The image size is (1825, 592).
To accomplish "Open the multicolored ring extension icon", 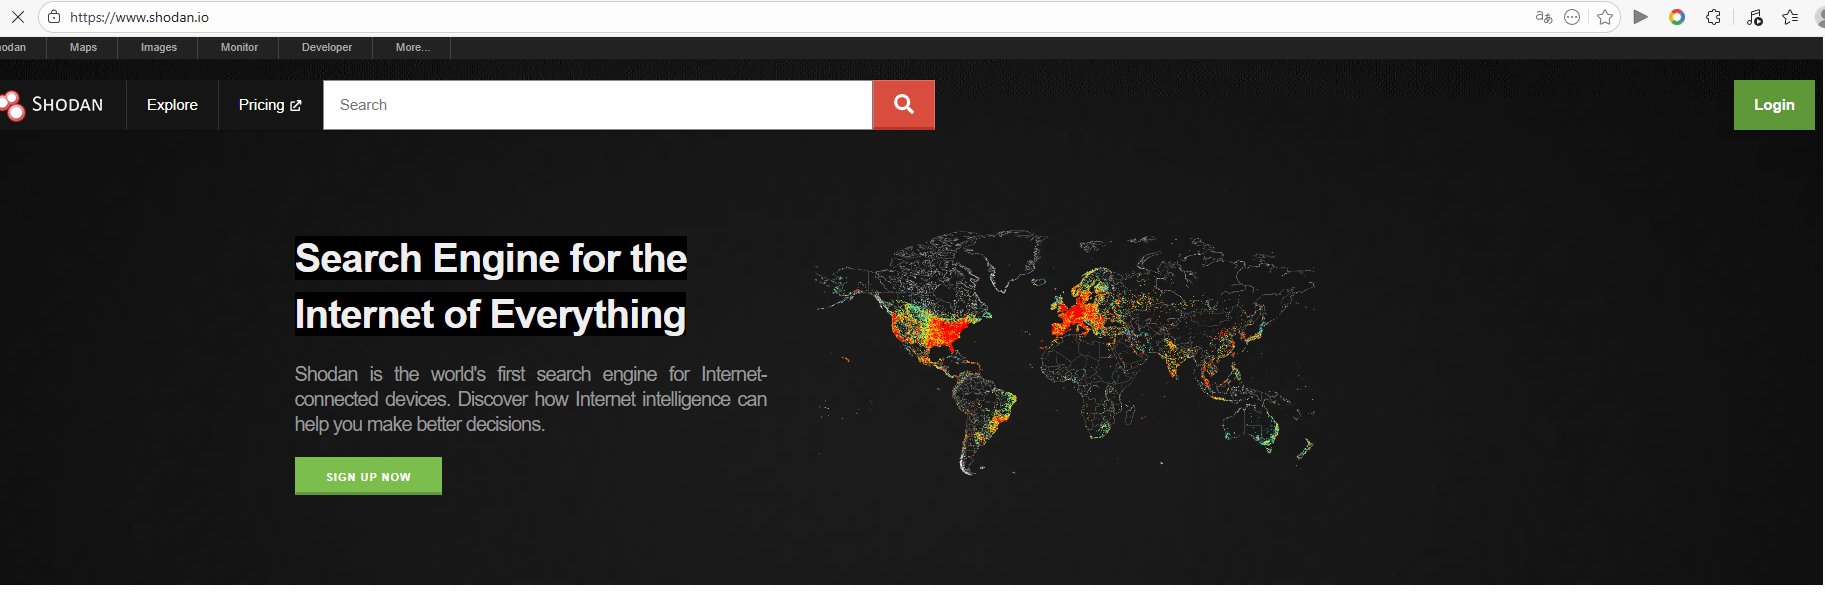I will pos(1677,17).
